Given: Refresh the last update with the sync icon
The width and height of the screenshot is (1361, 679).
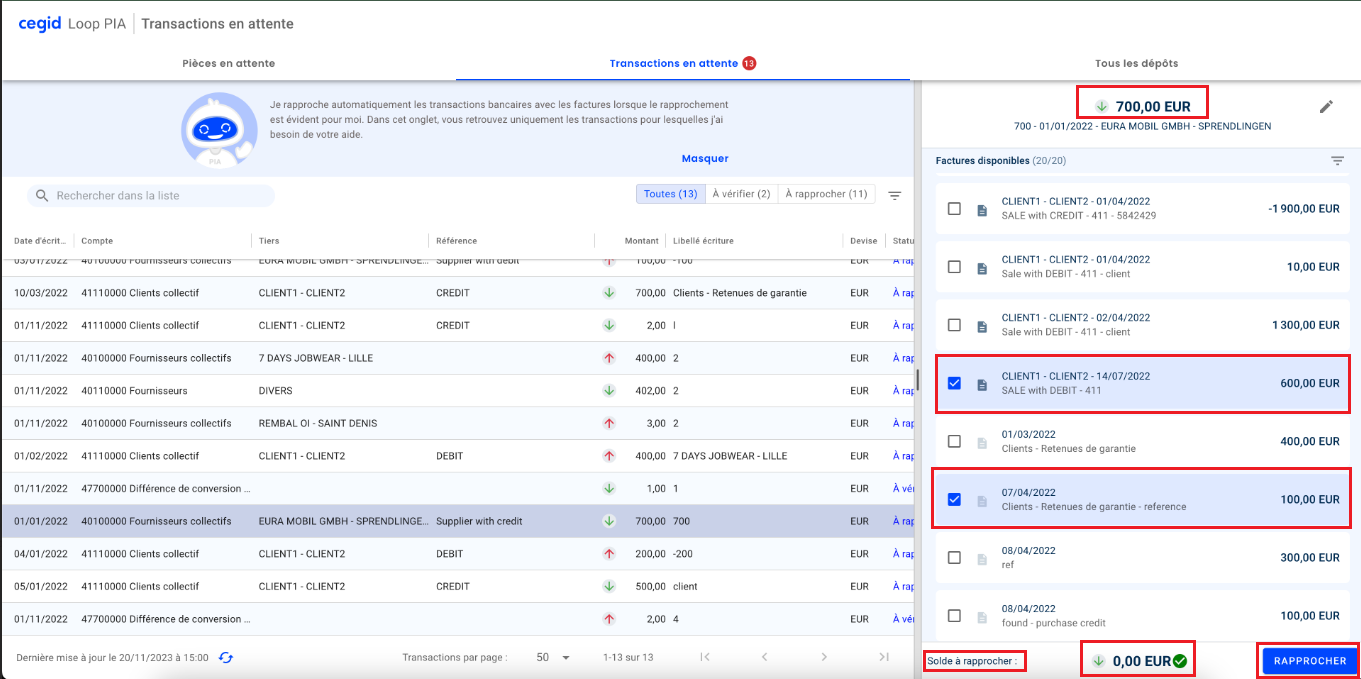Looking at the screenshot, I should (226, 657).
